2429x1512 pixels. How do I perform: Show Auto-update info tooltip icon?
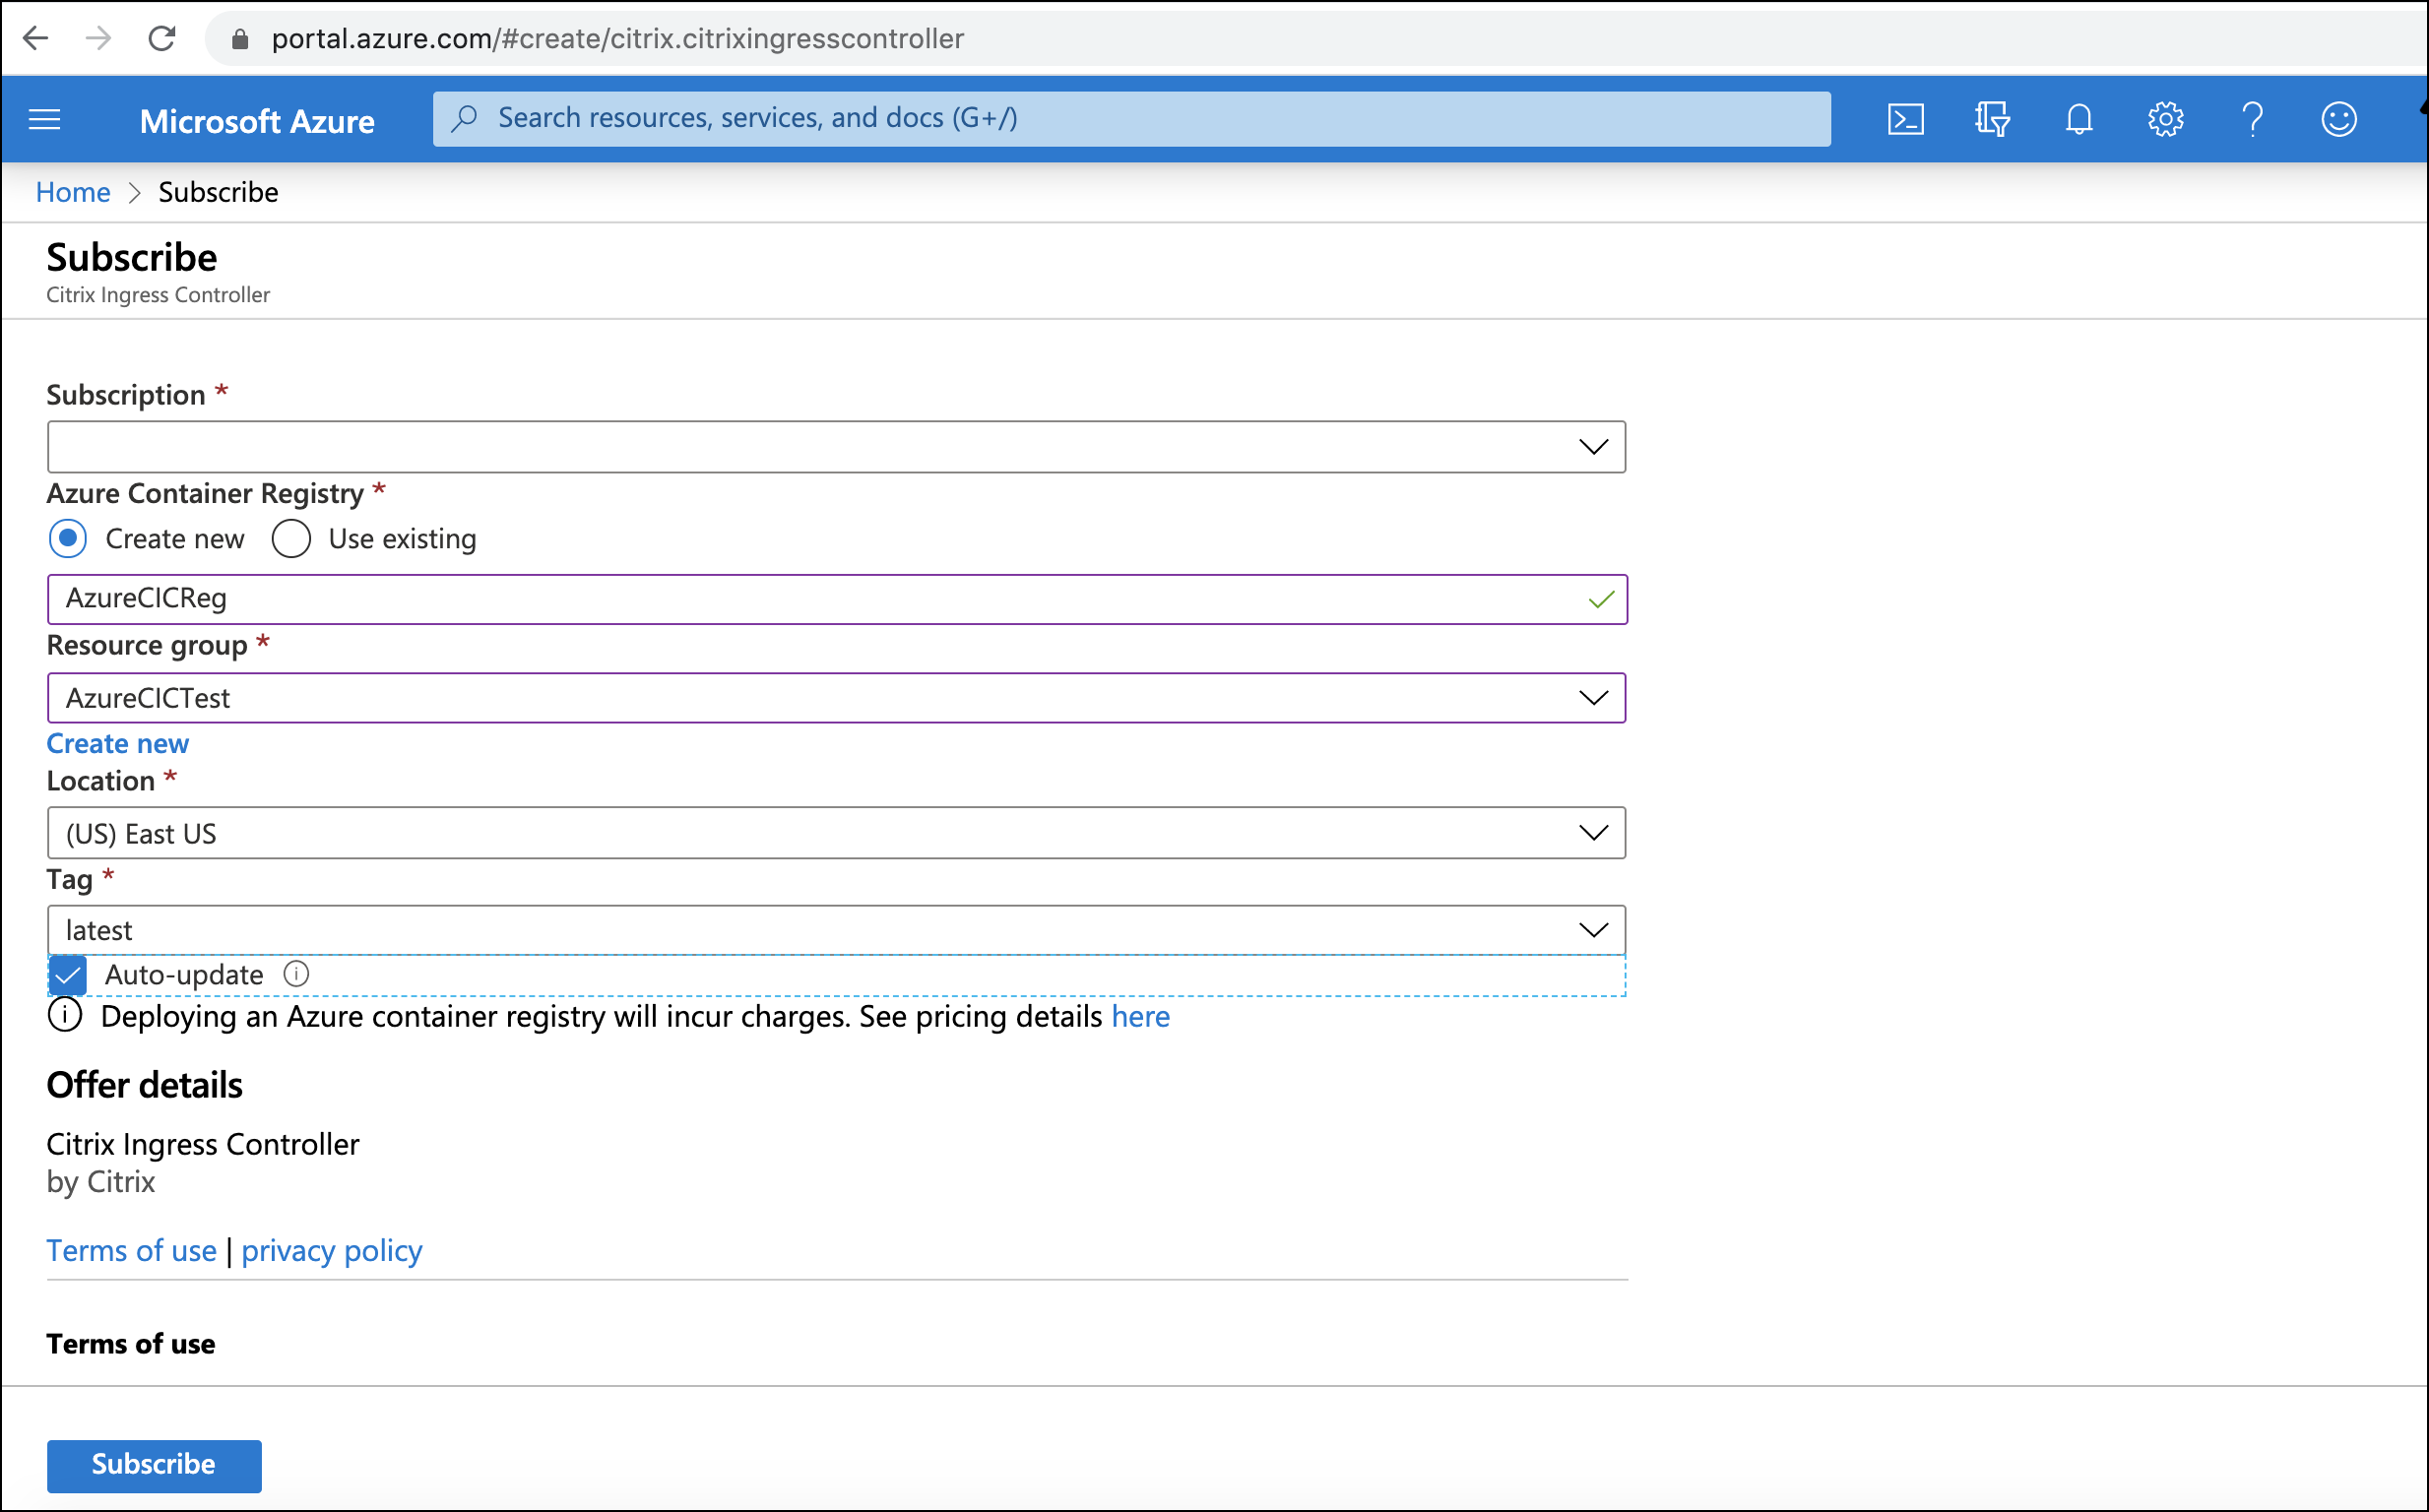[296, 974]
